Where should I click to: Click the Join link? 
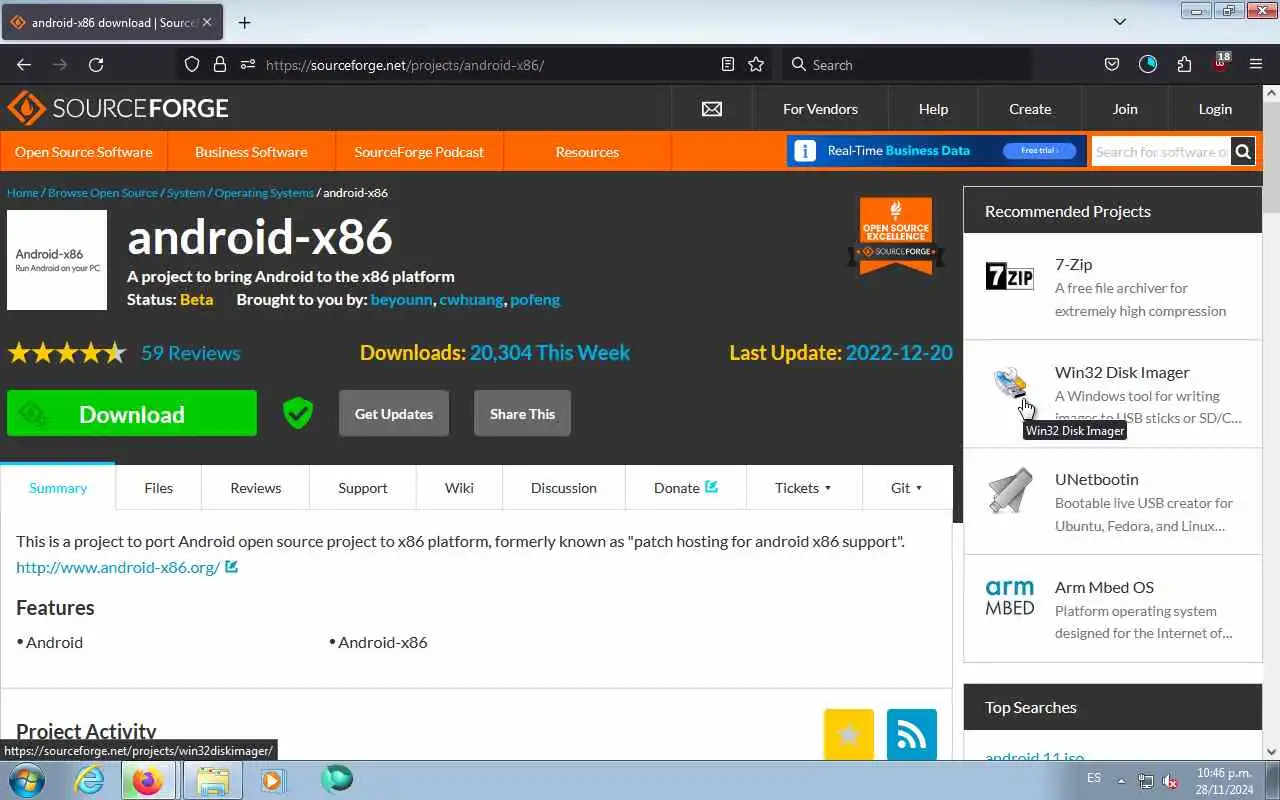(x=1125, y=109)
